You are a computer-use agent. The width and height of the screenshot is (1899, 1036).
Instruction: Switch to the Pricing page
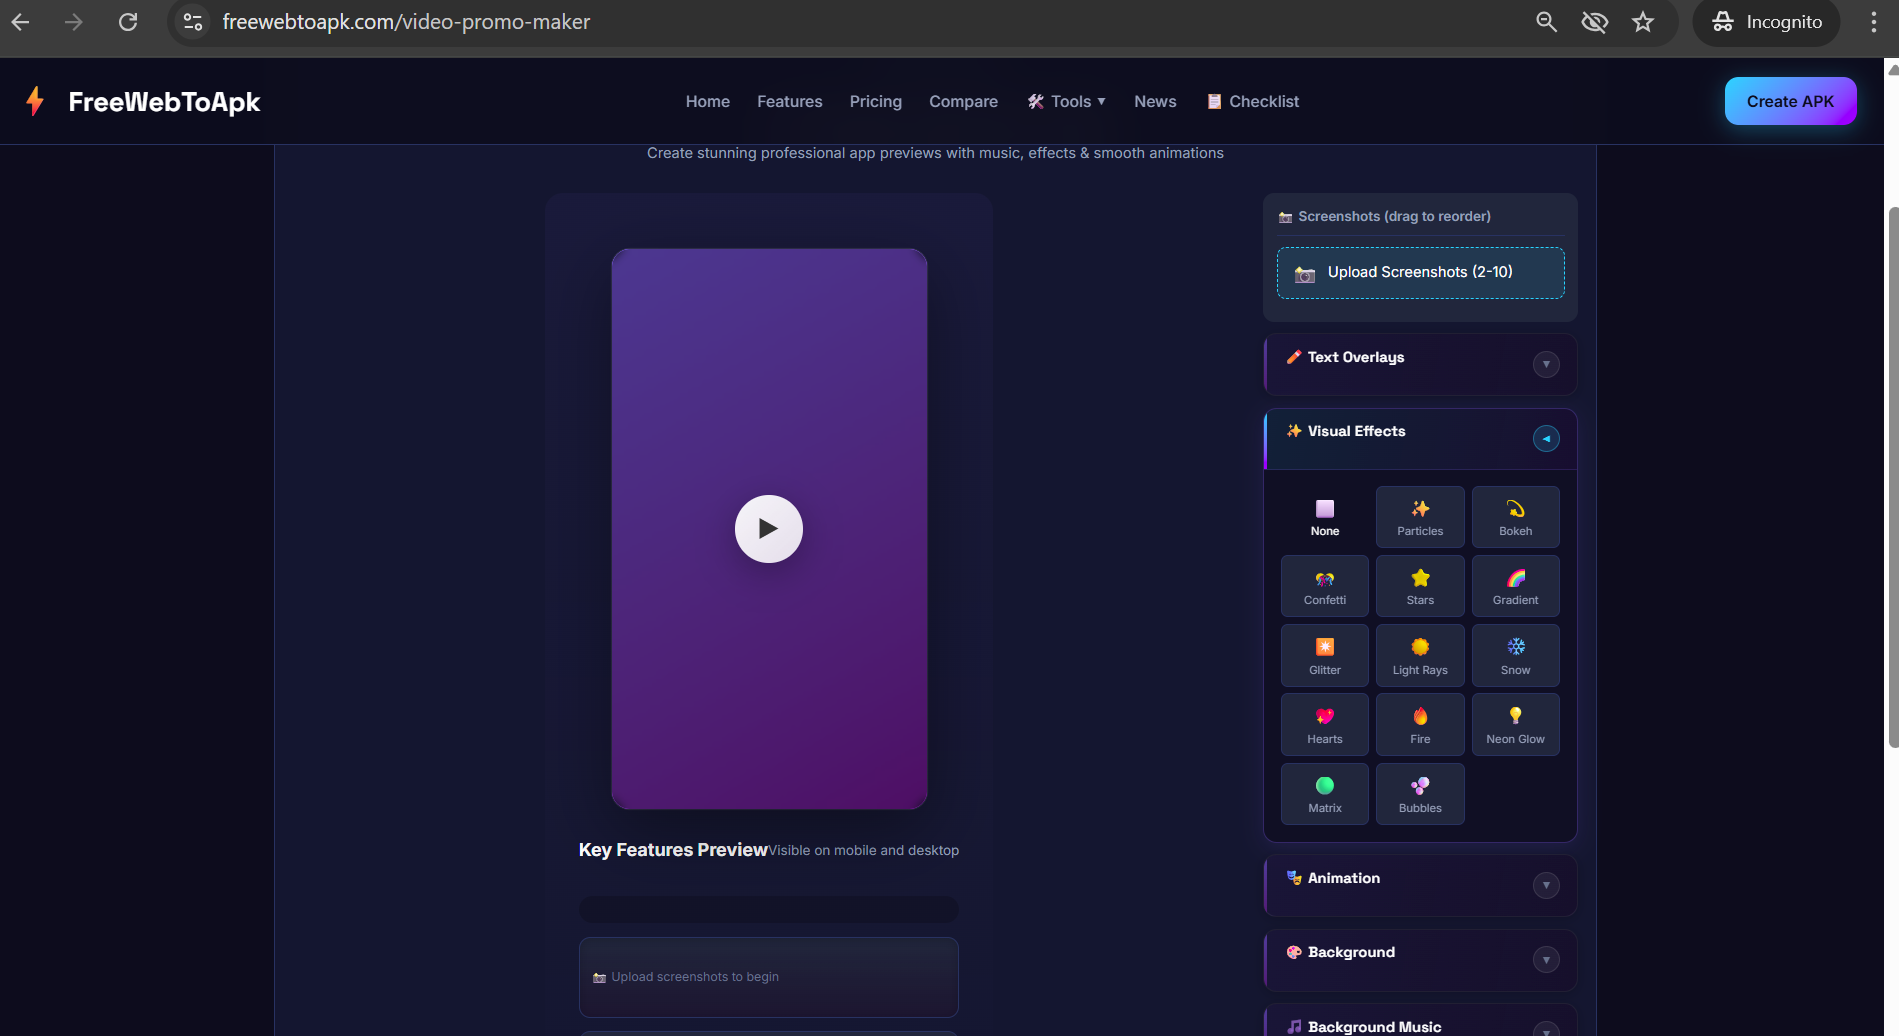click(875, 101)
